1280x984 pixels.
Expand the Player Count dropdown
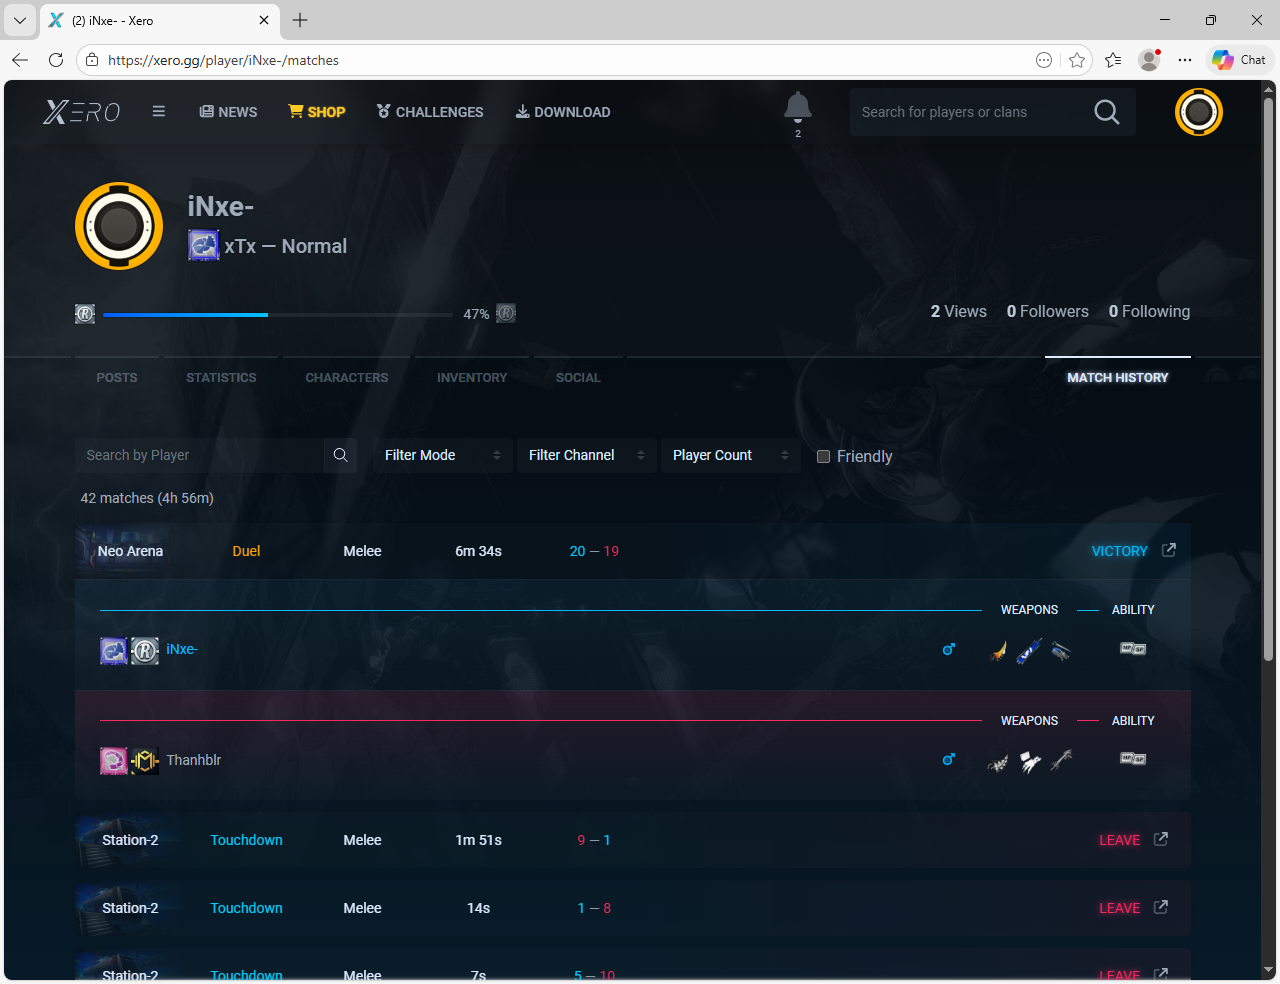coord(730,455)
